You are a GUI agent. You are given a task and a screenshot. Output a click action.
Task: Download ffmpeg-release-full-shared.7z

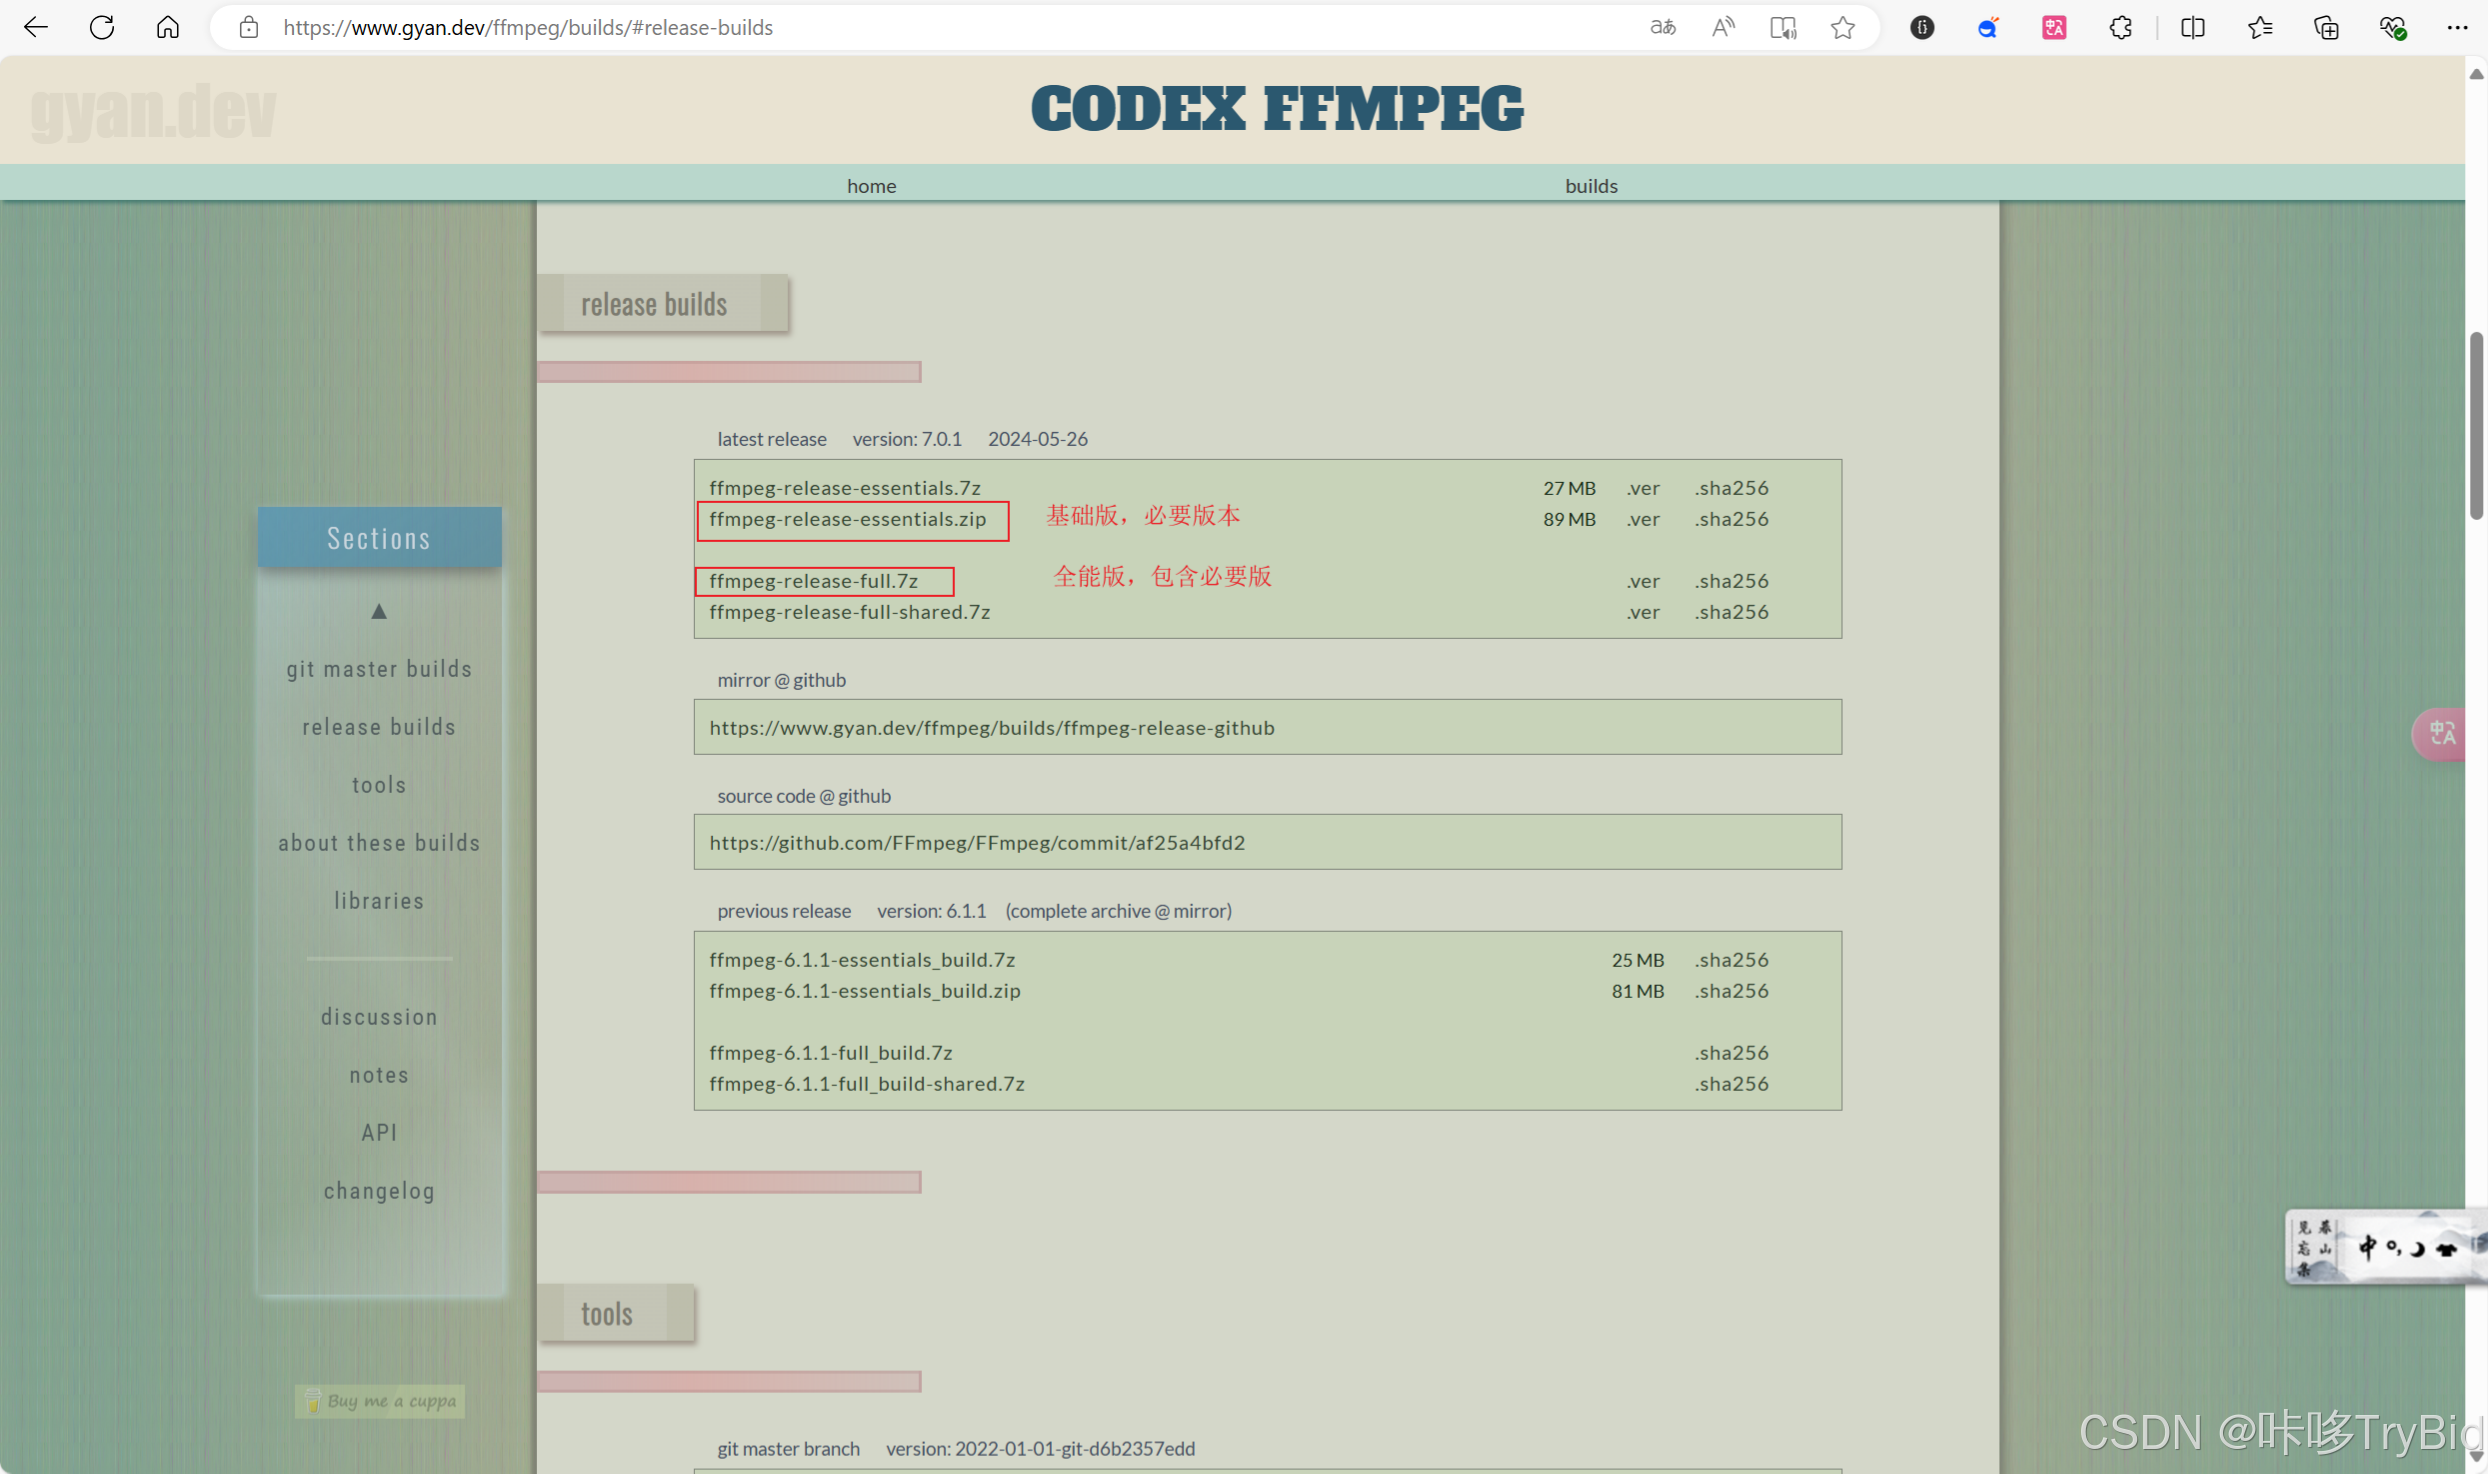pos(849,612)
